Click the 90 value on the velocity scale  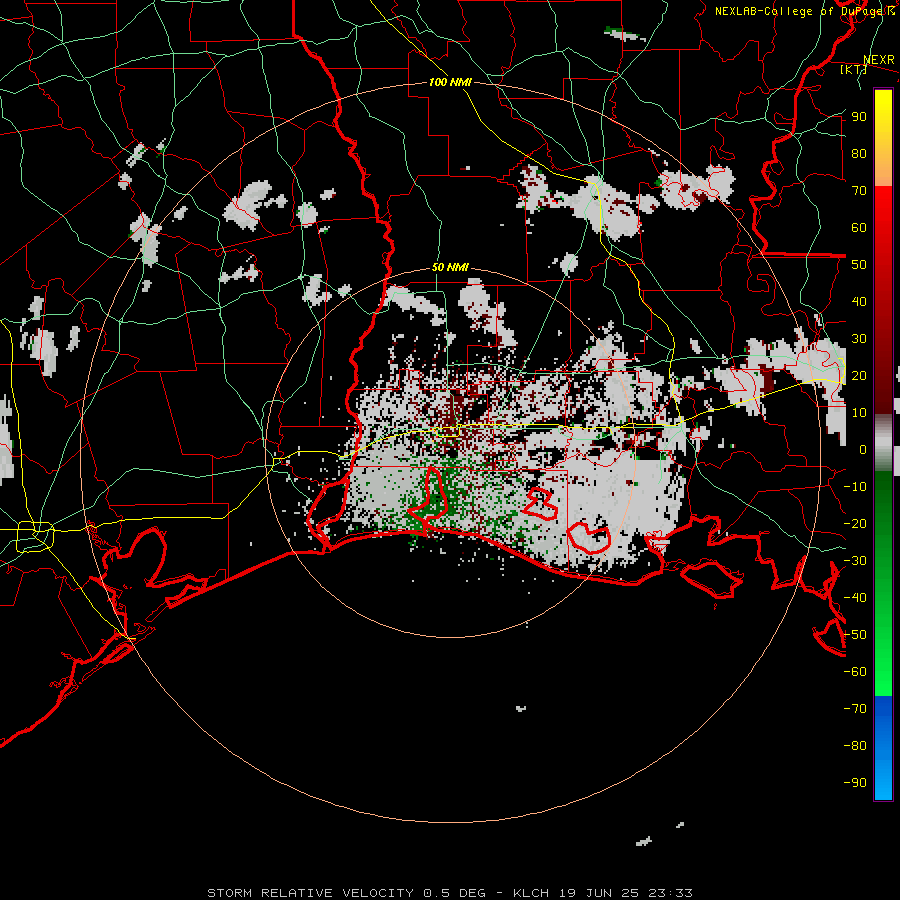(x=859, y=116)
